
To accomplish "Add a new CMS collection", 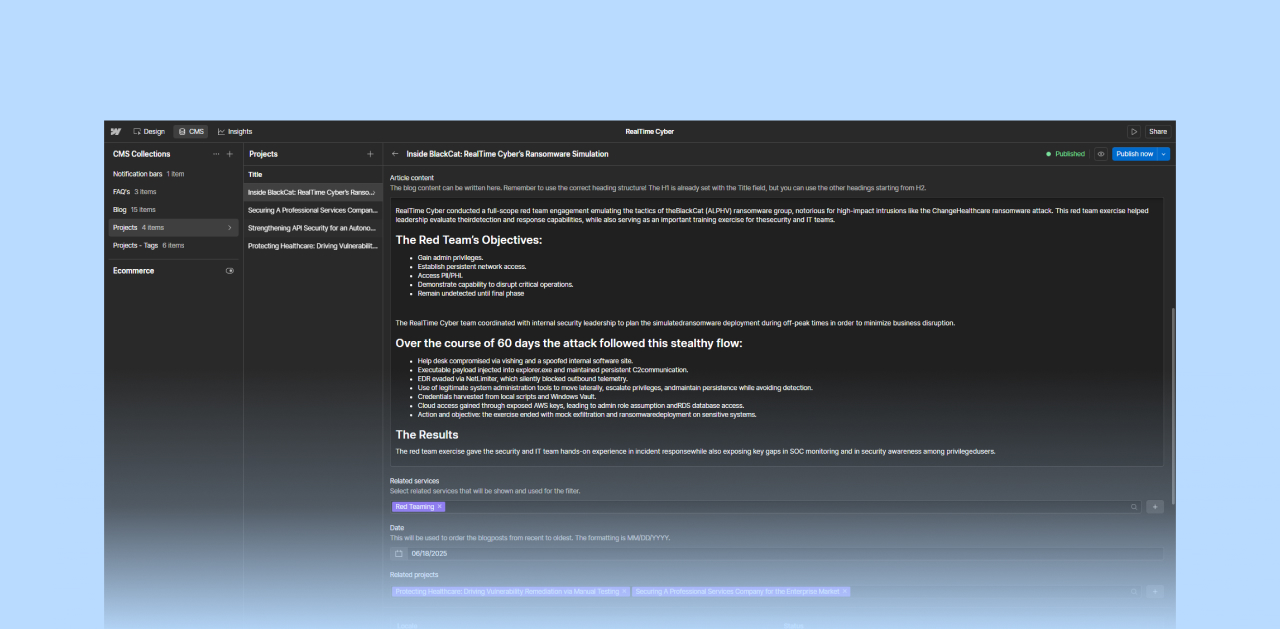I will (x=230, y=154).
